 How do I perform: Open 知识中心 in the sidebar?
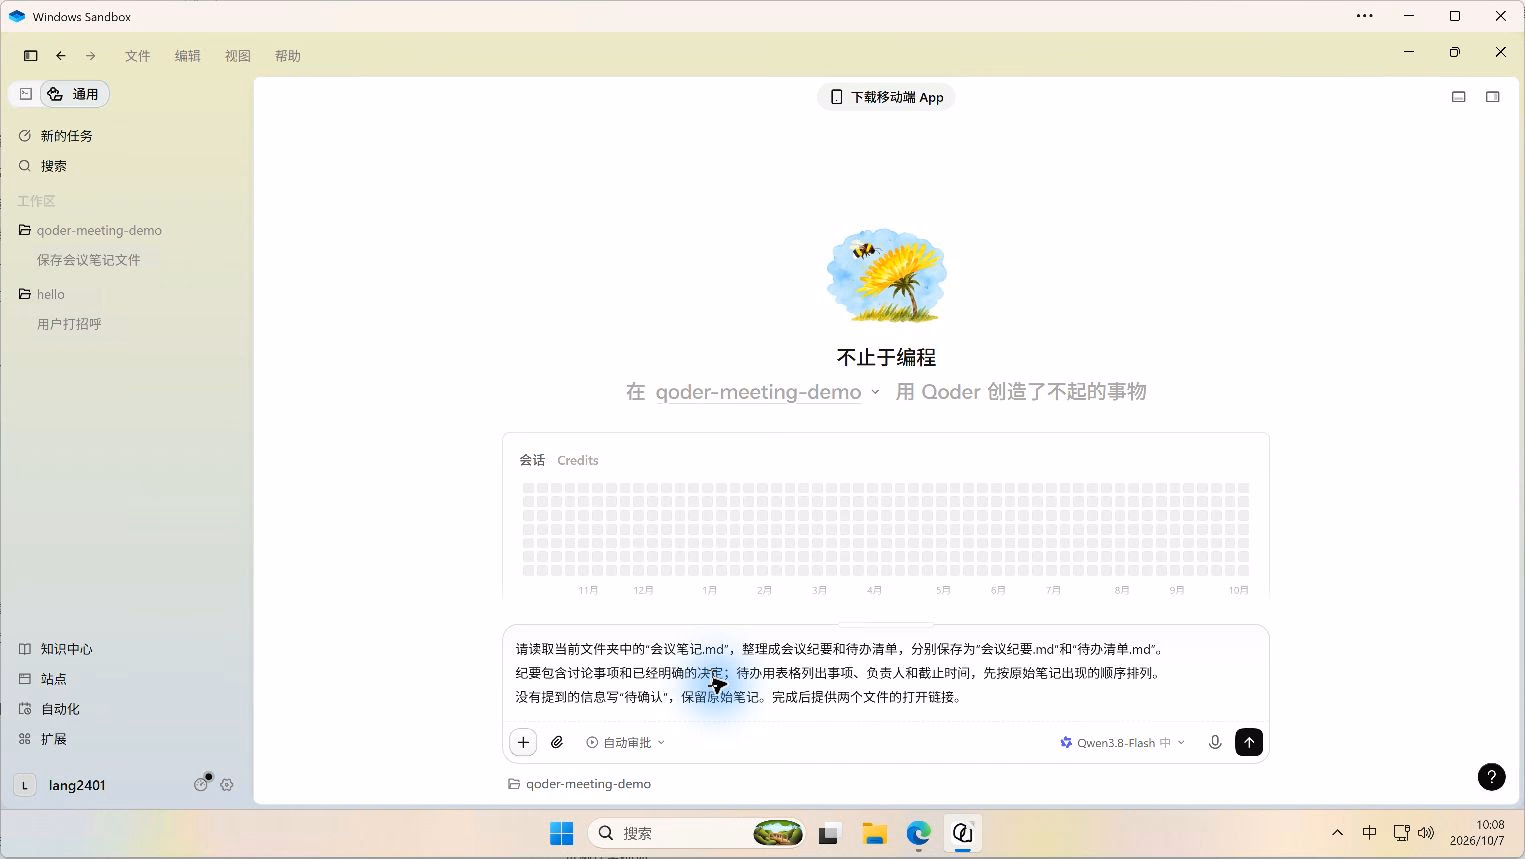(x=56, y=649)
